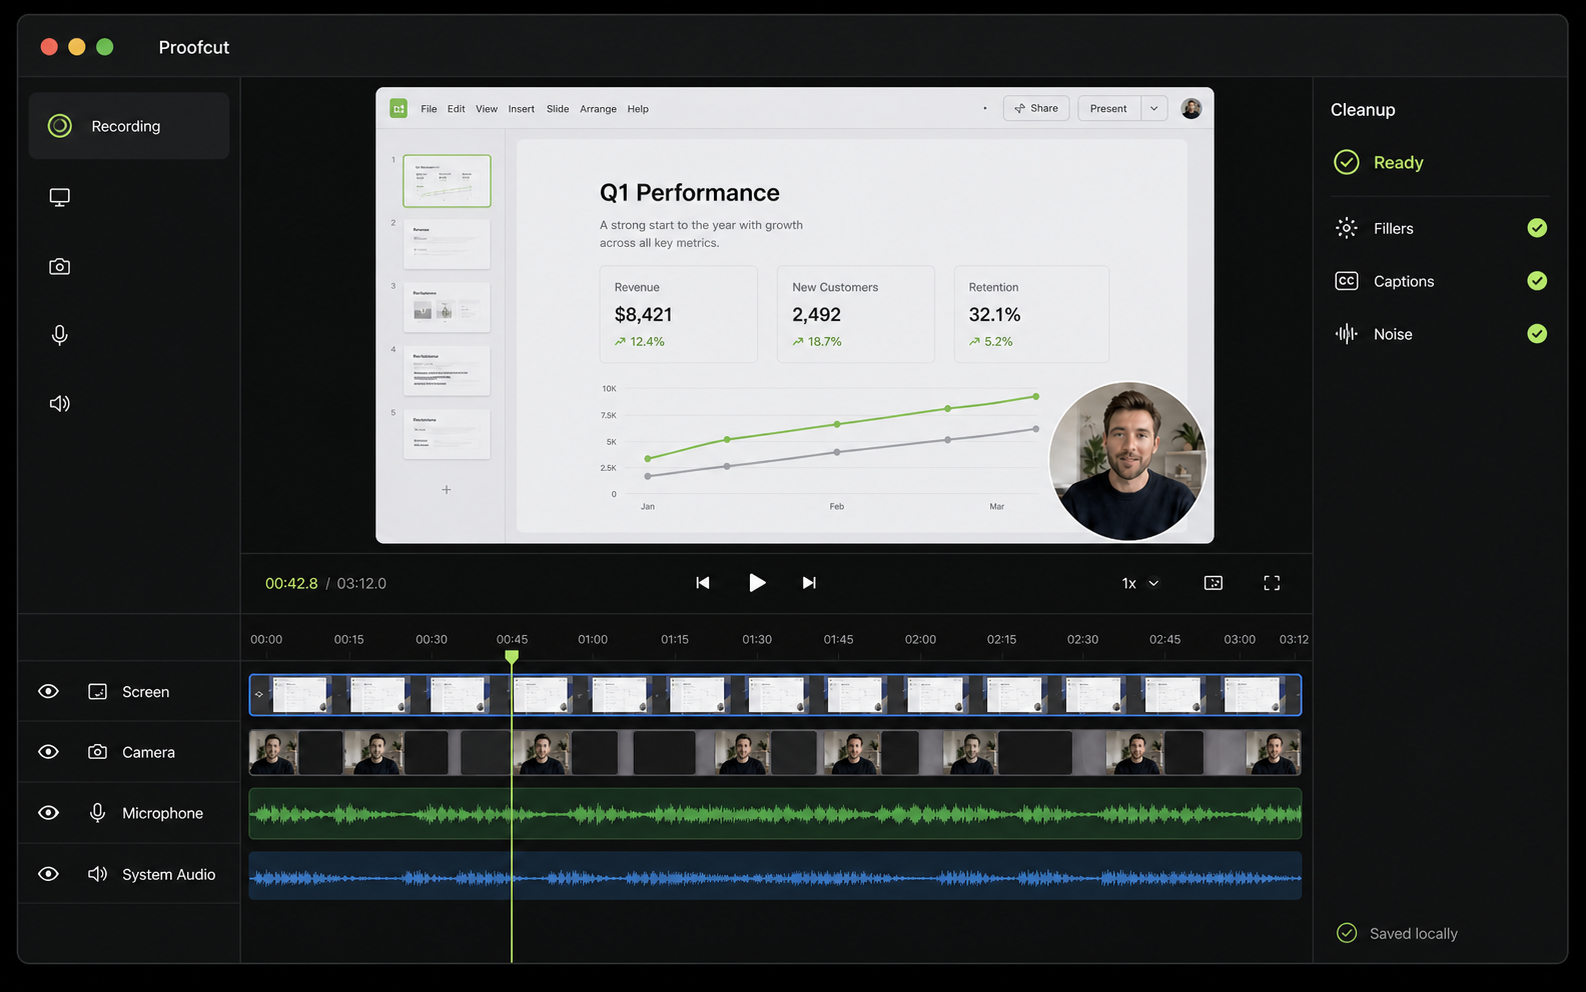The height and width of the screenshot is (992, 1586).
Task: Mute the Microphone track visibility
Action: [x=48, y=813]
